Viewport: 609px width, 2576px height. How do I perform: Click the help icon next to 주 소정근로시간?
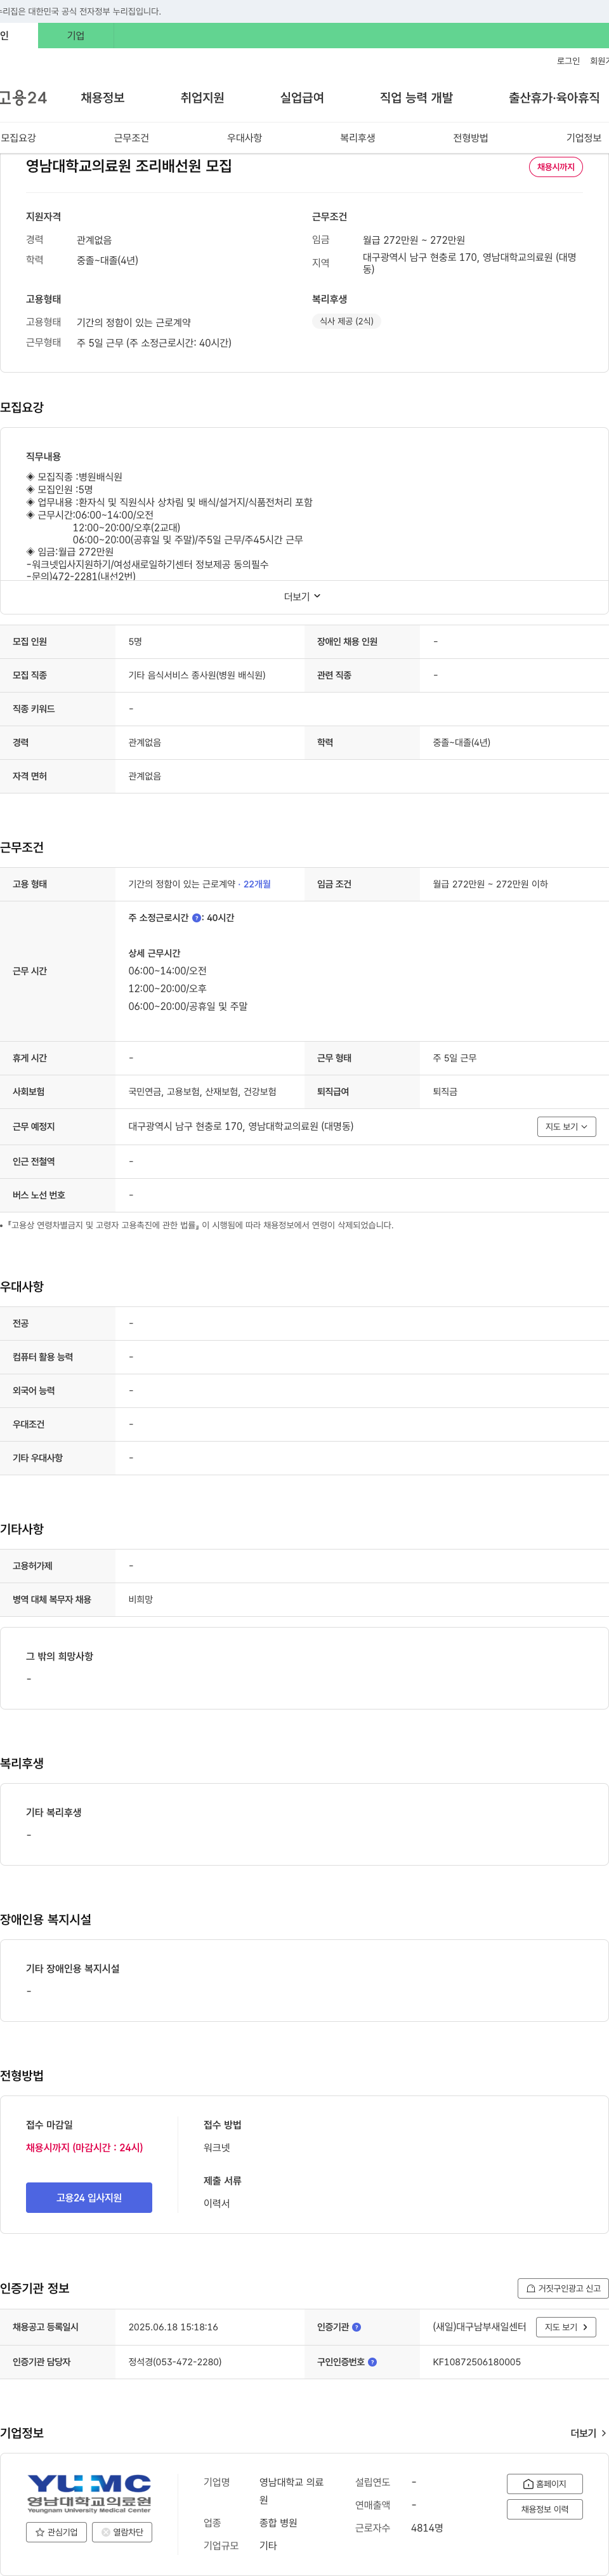pyautogui.click(x=196, y=917)
